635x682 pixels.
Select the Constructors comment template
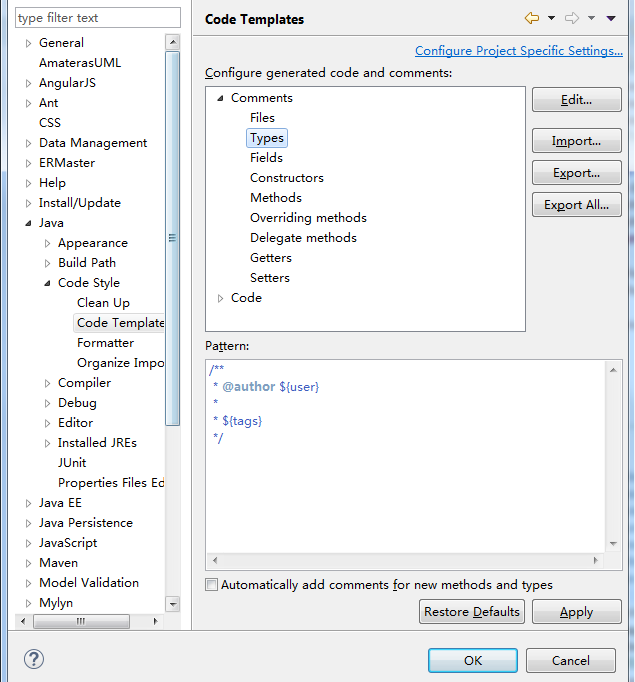click(287, 178)
